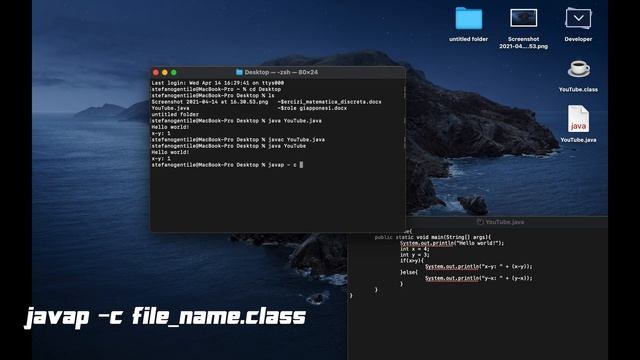Click the 'javap - c' prompt line
This screenshot has height=360, width=640.
(227, 165)
